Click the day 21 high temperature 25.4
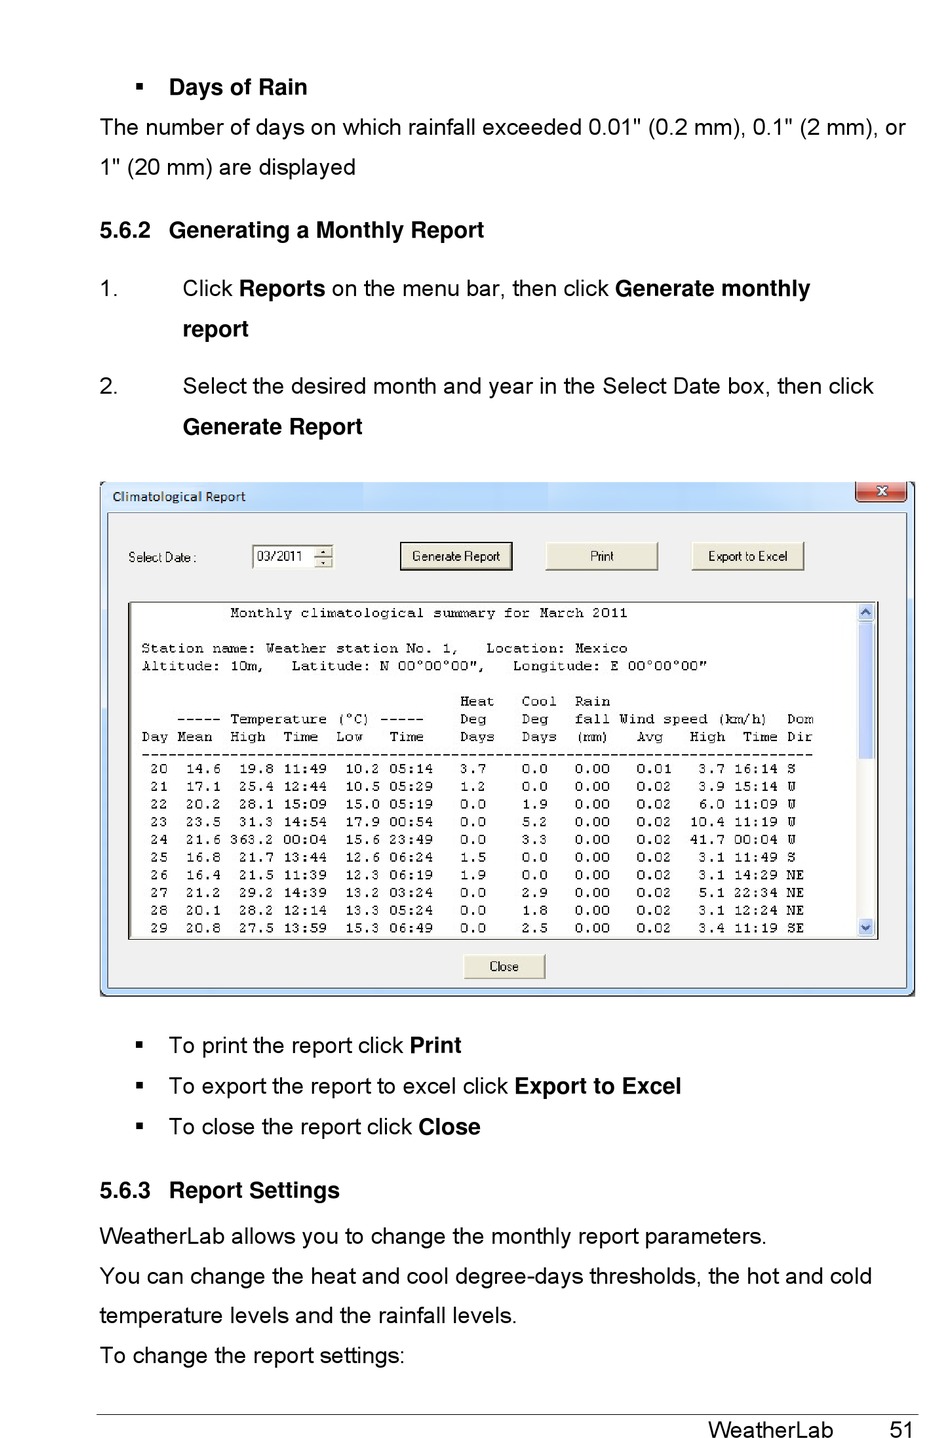The height and width of the screenshot is (1438, 950). [x=256, y=787]
